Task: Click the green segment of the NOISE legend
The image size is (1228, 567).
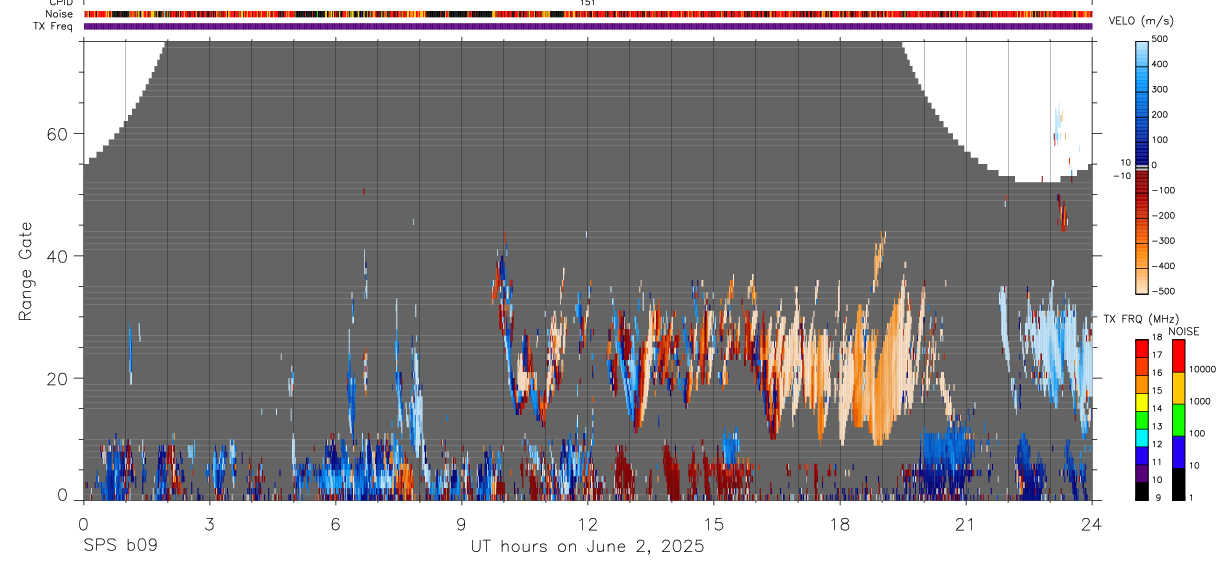Action: [x=1178, y=420]
